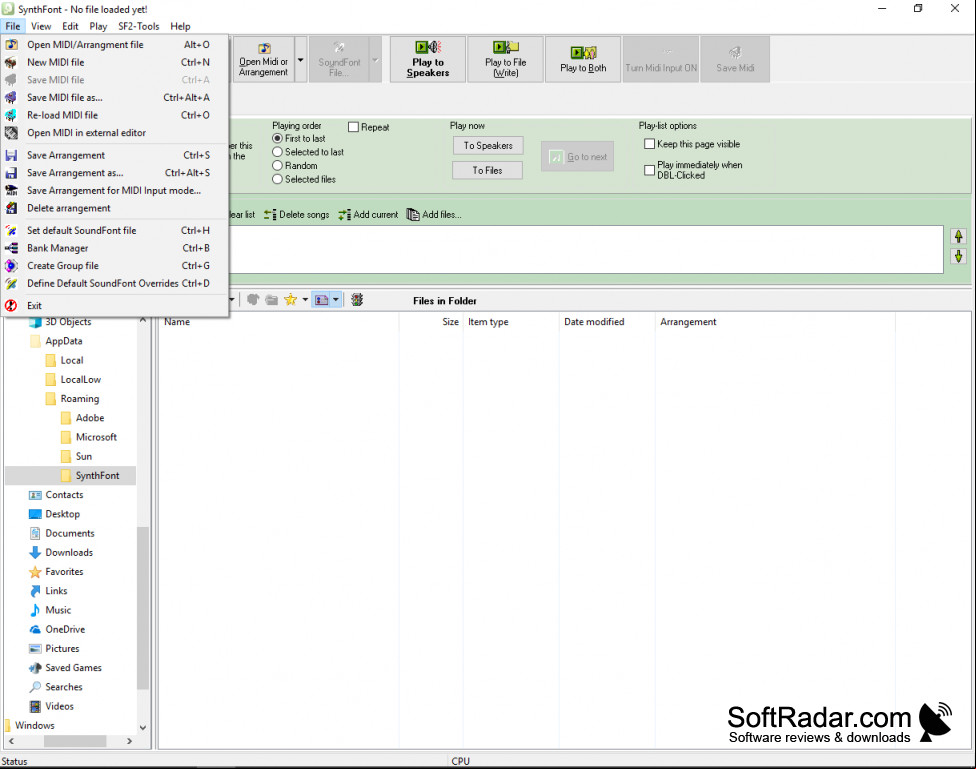Viewport: 976px width, 769px height.
Task: Open view mode dropdown arrow in folder toolbar
Action: tap(336, 300)
